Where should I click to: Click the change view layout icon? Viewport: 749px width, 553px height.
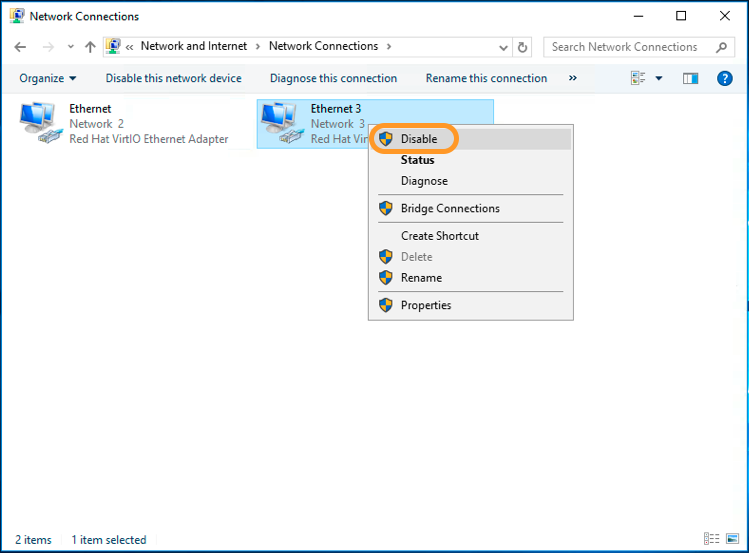click(x=638, y=78)
